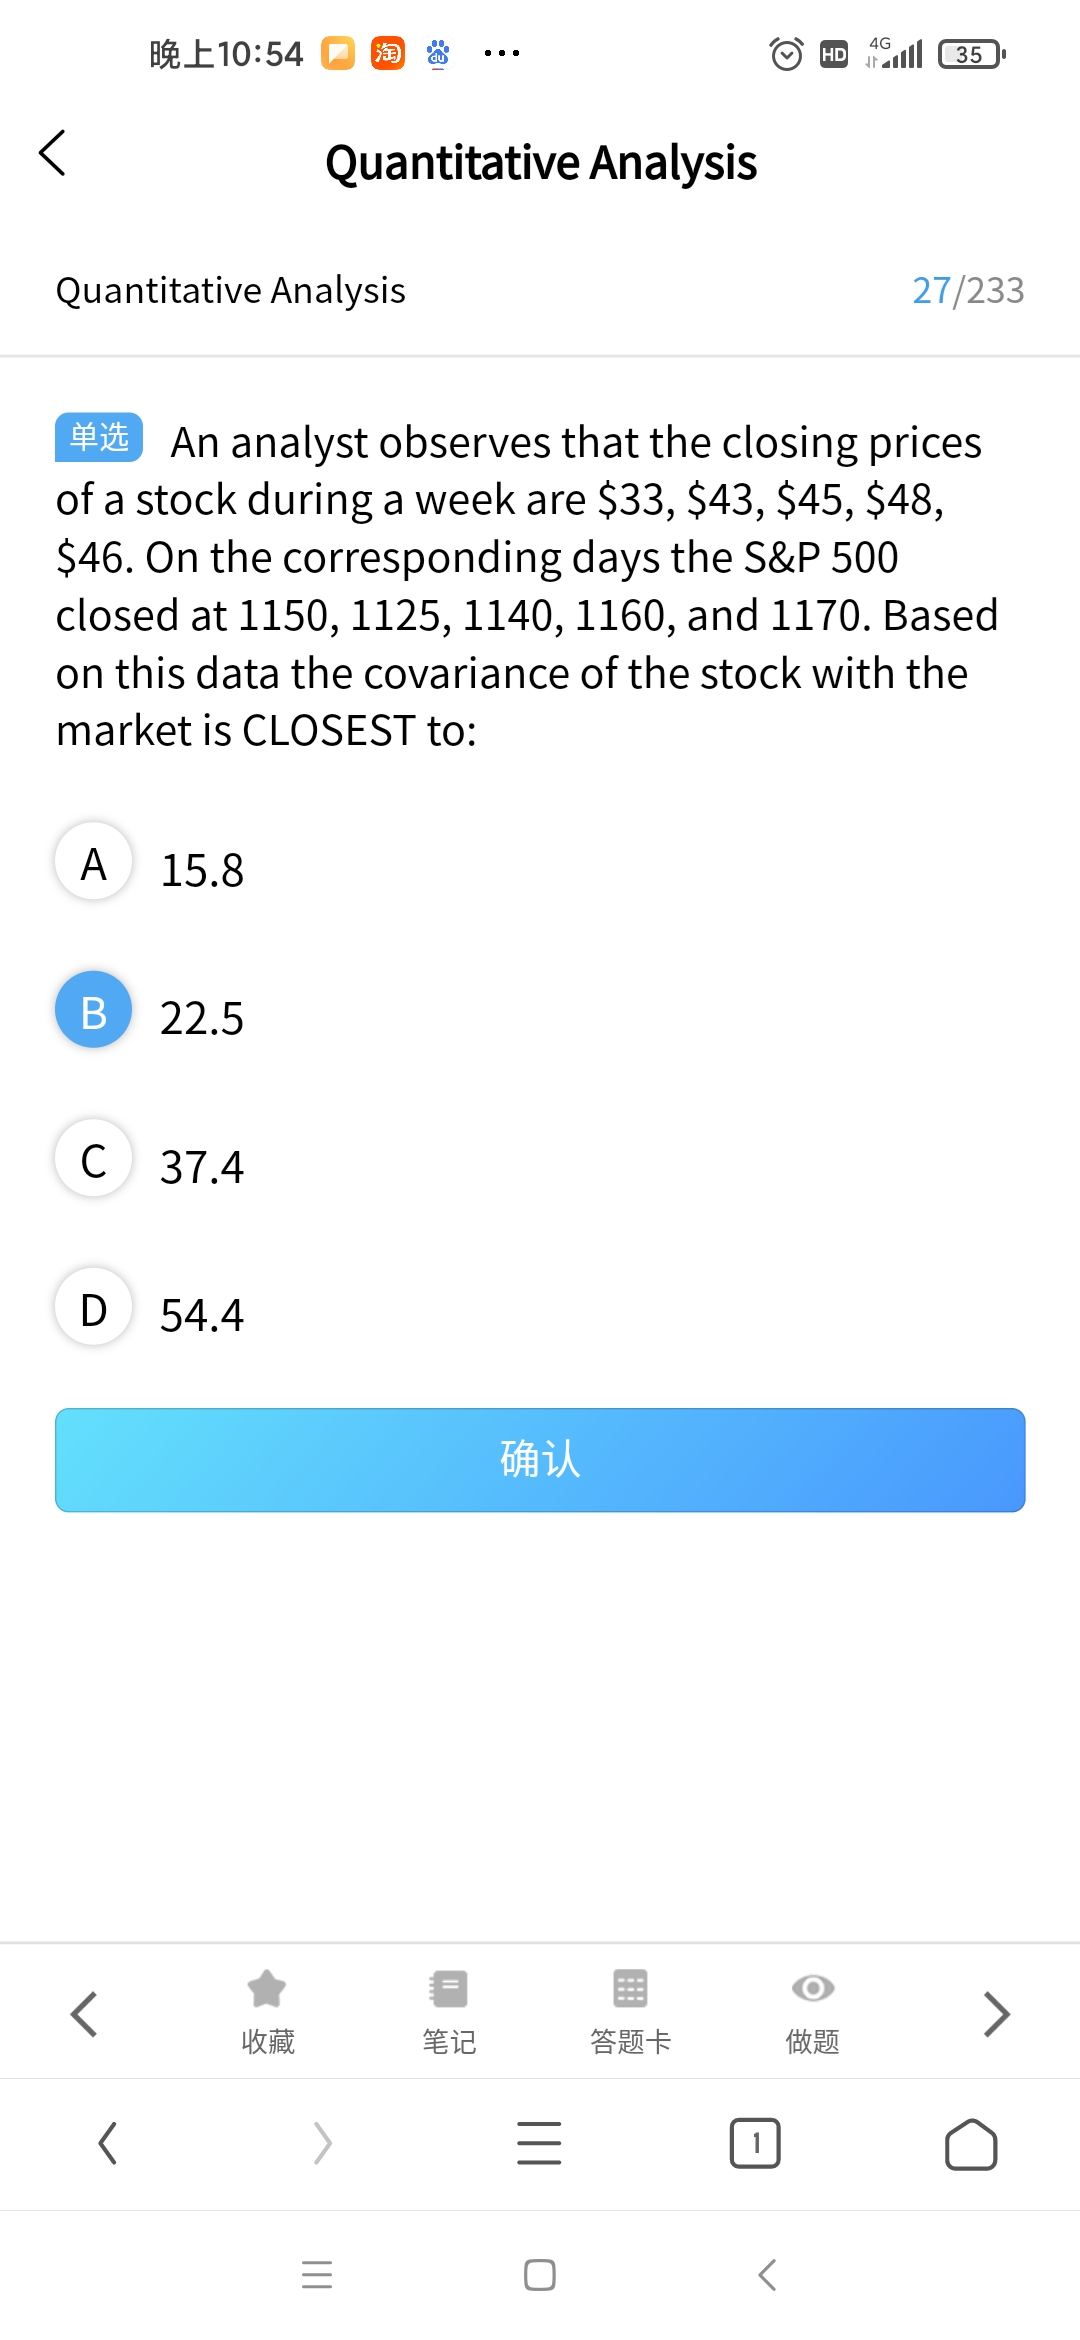This screenshot has width=1080, height=2340.
Task: Tap the browser back navigation arrow
Action: (x=108, y=2143)
